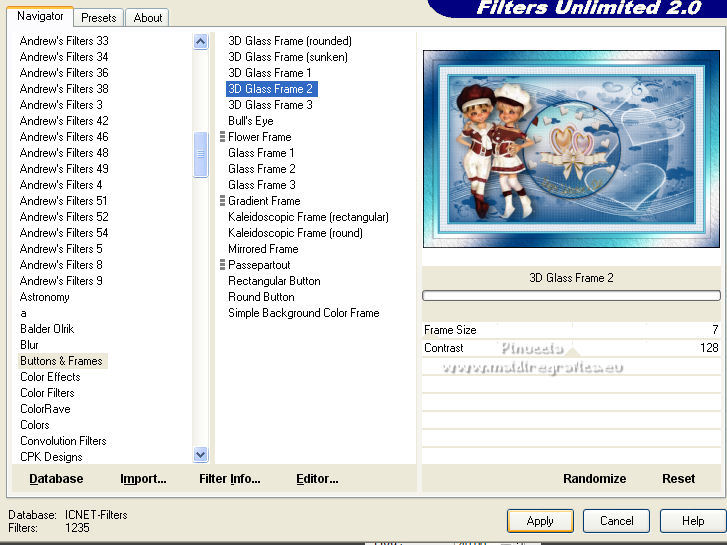Select the Andrew's Filters 36 category
The height and width of the screenshot is (545, 727).
pos(64,73)
